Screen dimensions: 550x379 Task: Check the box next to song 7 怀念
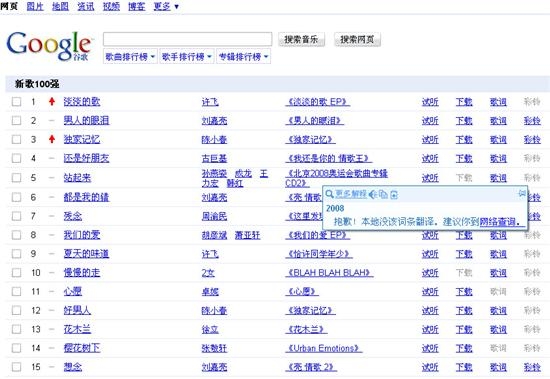(16, 216)
